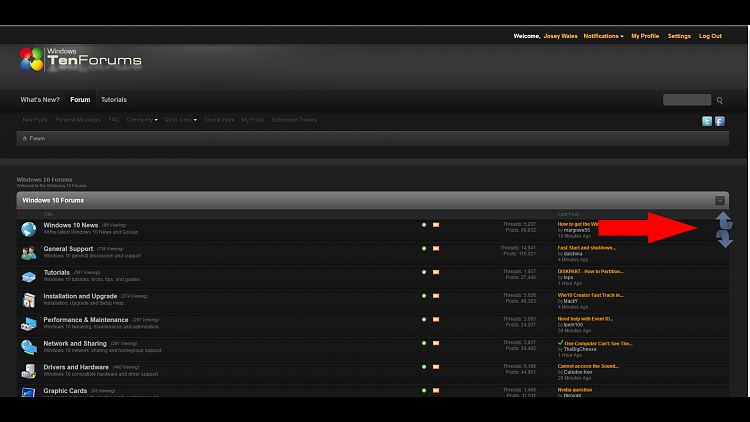This screenshot has width=750, height=422.
Task: Open the Performance & Maintenance forum
Action: [x=86, y=320]
